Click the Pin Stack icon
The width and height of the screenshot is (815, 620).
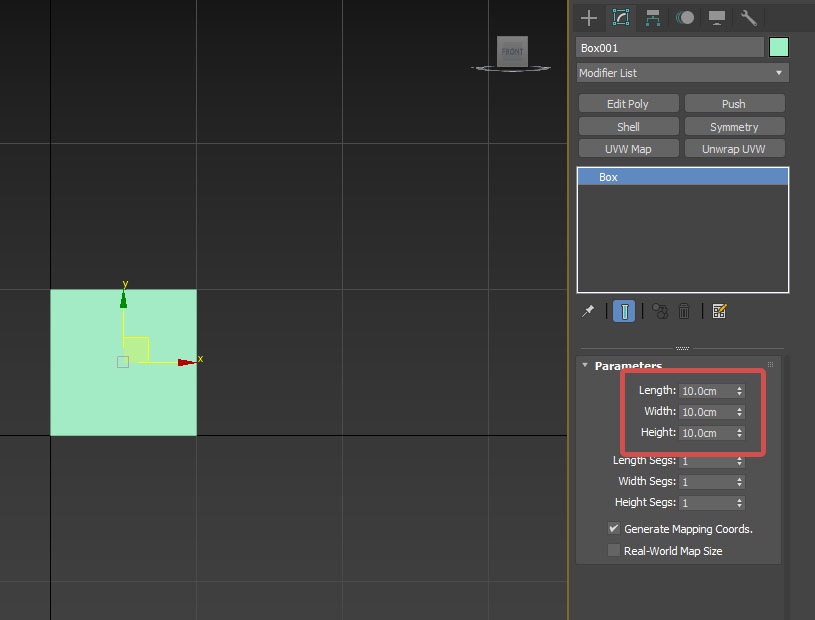click(x=588, y=311)
